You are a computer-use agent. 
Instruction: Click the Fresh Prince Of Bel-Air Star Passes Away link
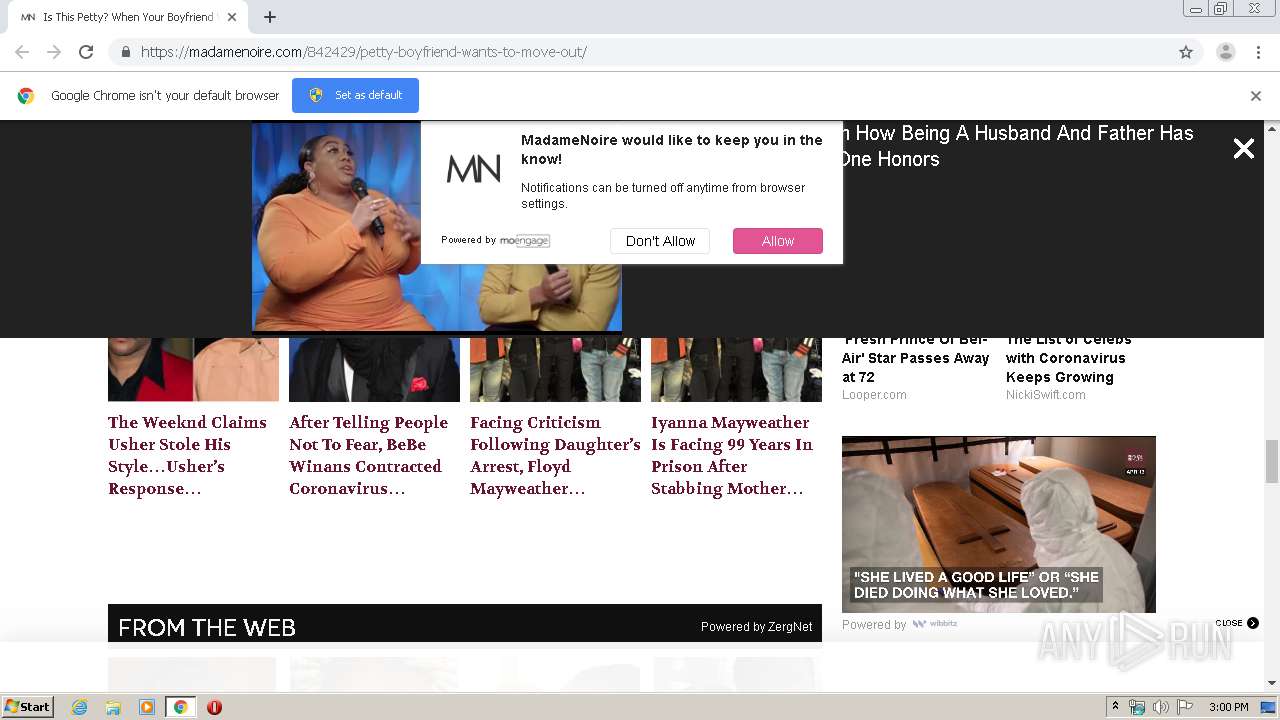click(915, 358)
